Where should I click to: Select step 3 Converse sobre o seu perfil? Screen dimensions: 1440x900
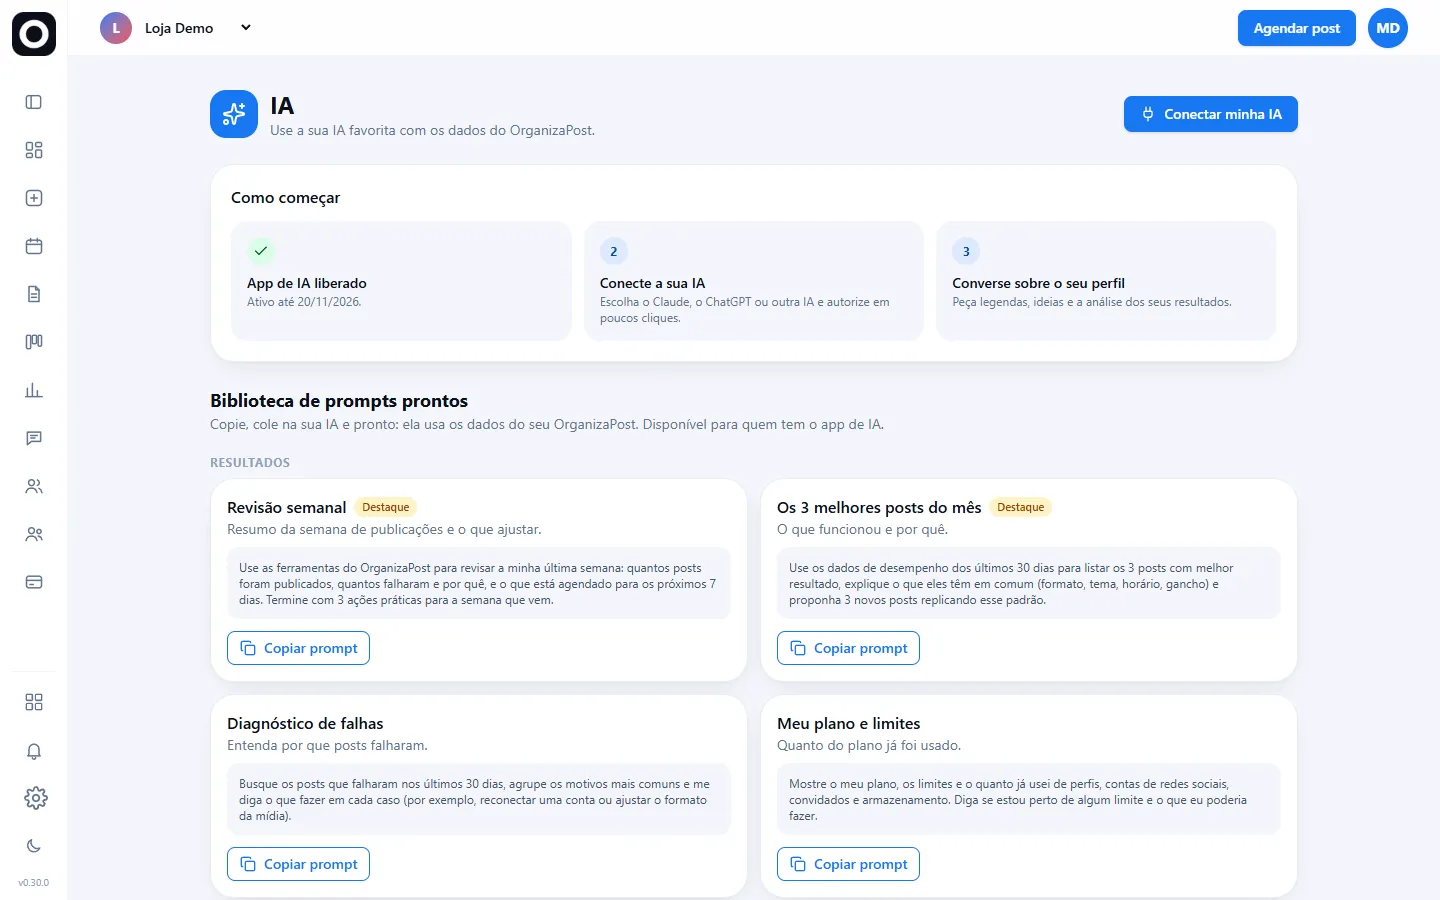click(1106, 281)
